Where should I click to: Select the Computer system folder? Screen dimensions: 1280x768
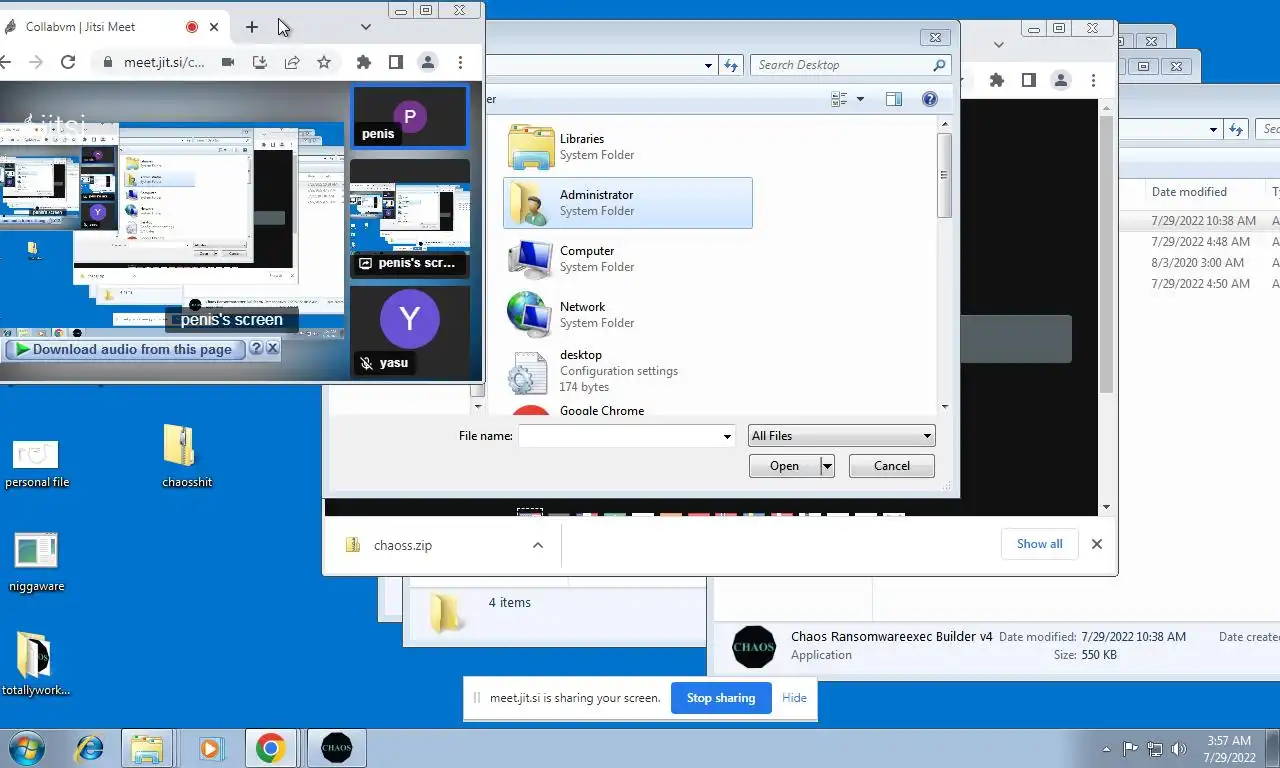[628, 259]
